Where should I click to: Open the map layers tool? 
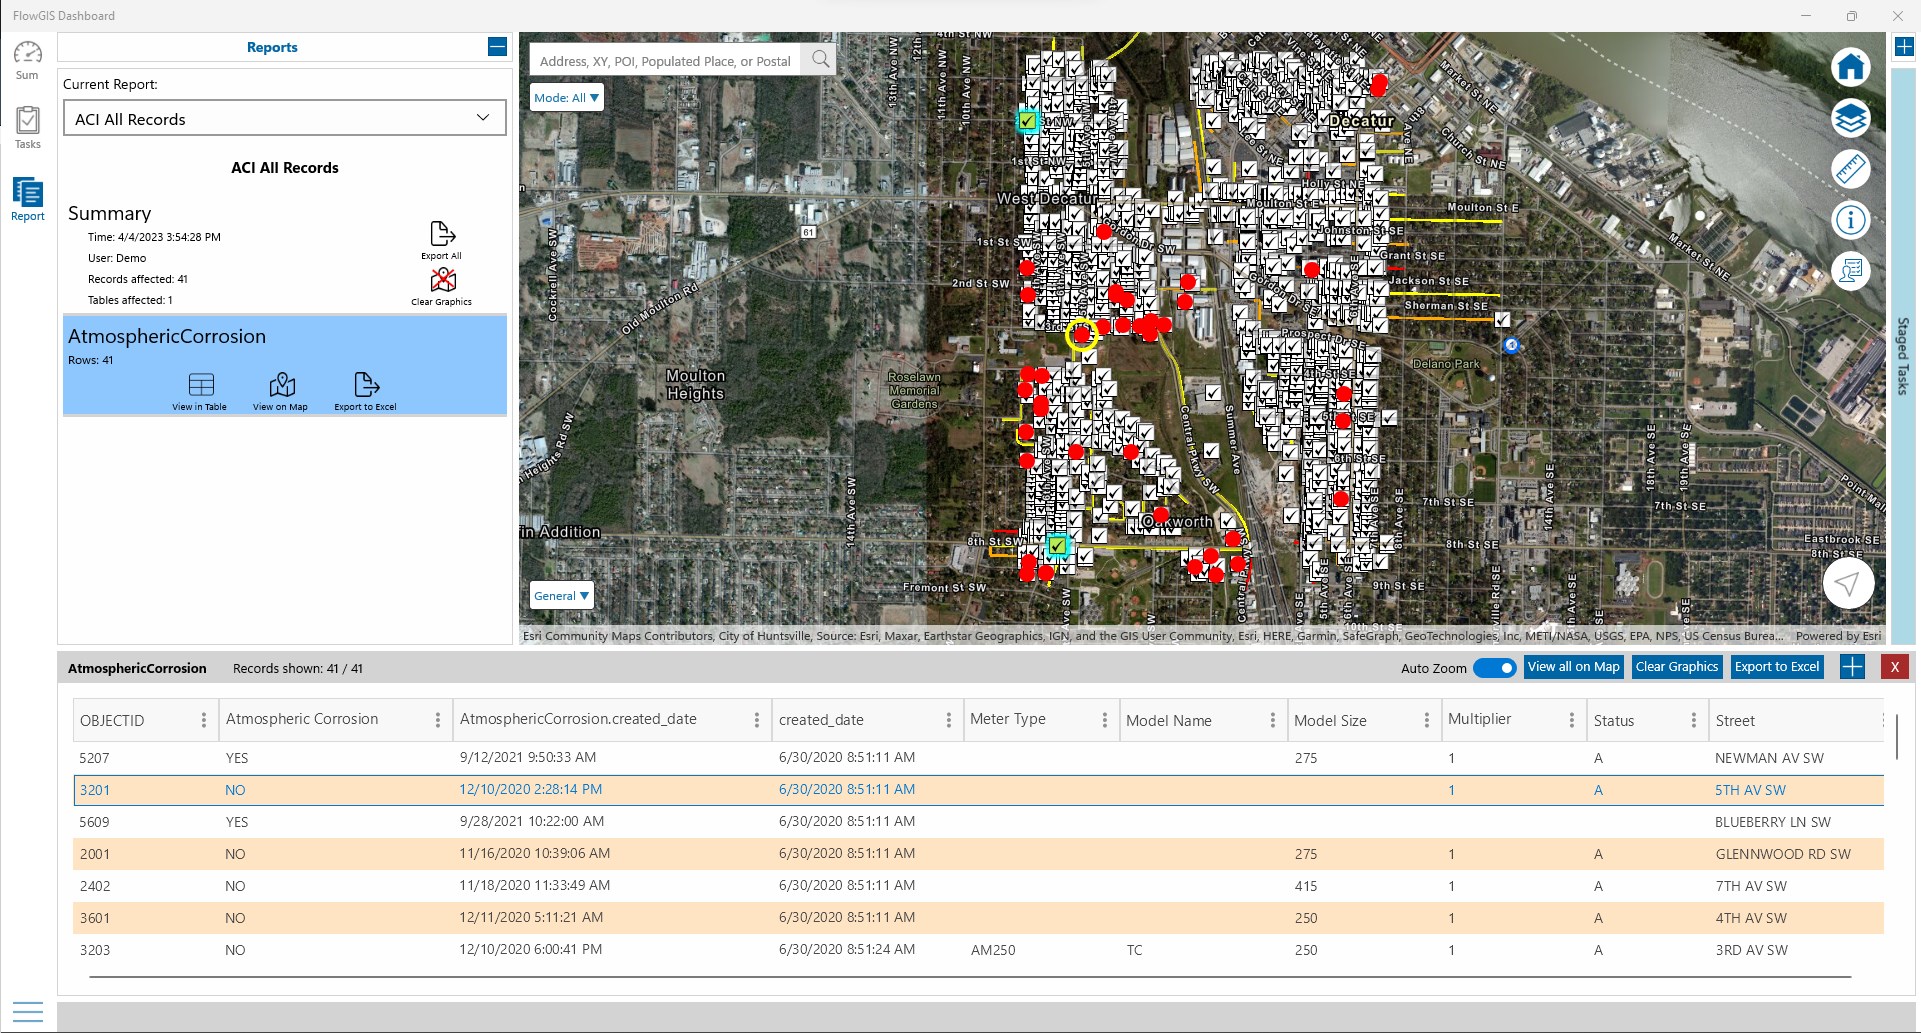1850,118
